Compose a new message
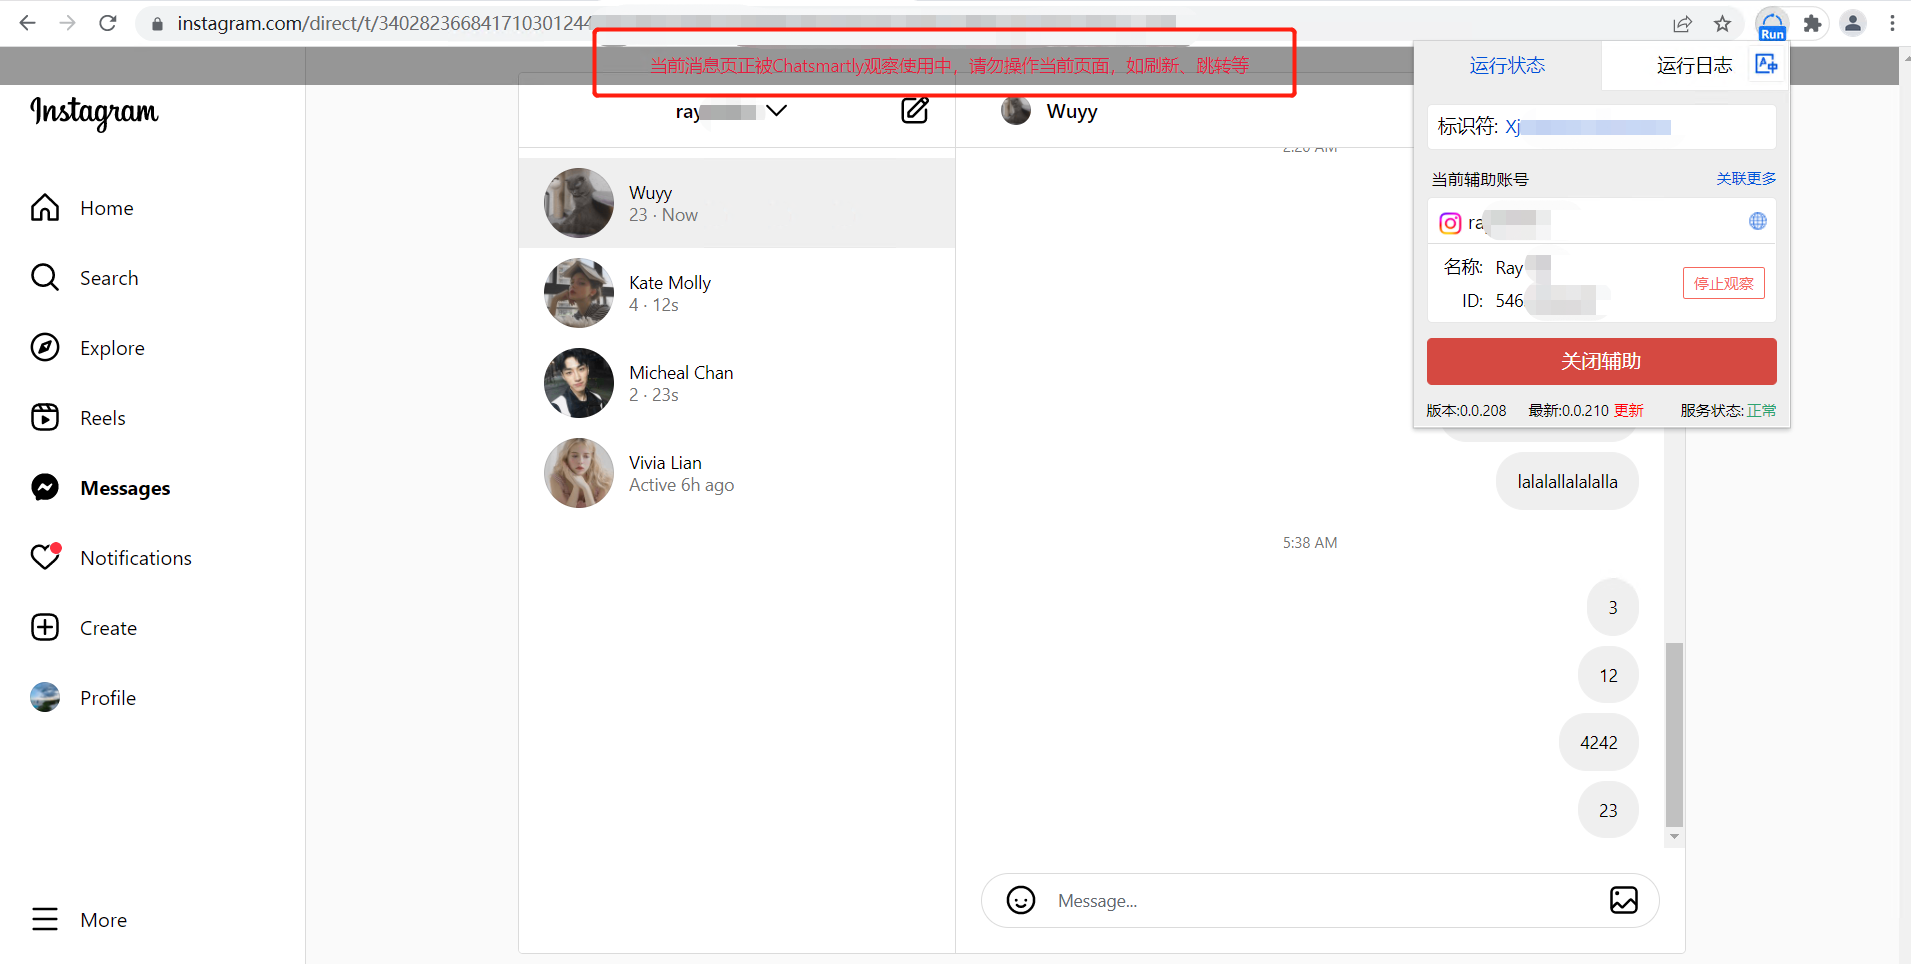The width and height of the screenshot is (1911, 964). tap(915, 110)
